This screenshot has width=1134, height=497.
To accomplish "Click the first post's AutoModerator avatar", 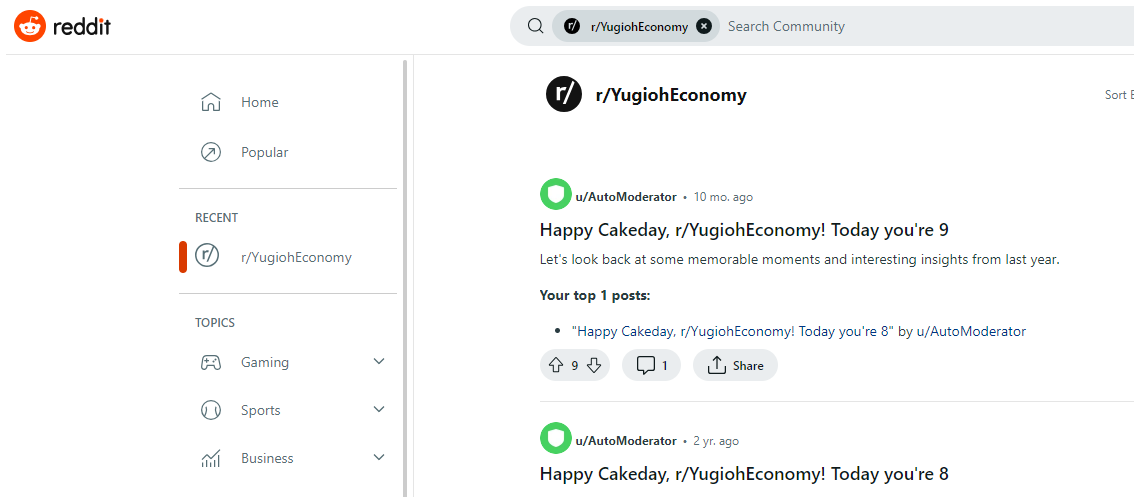I will coord(555,196).
